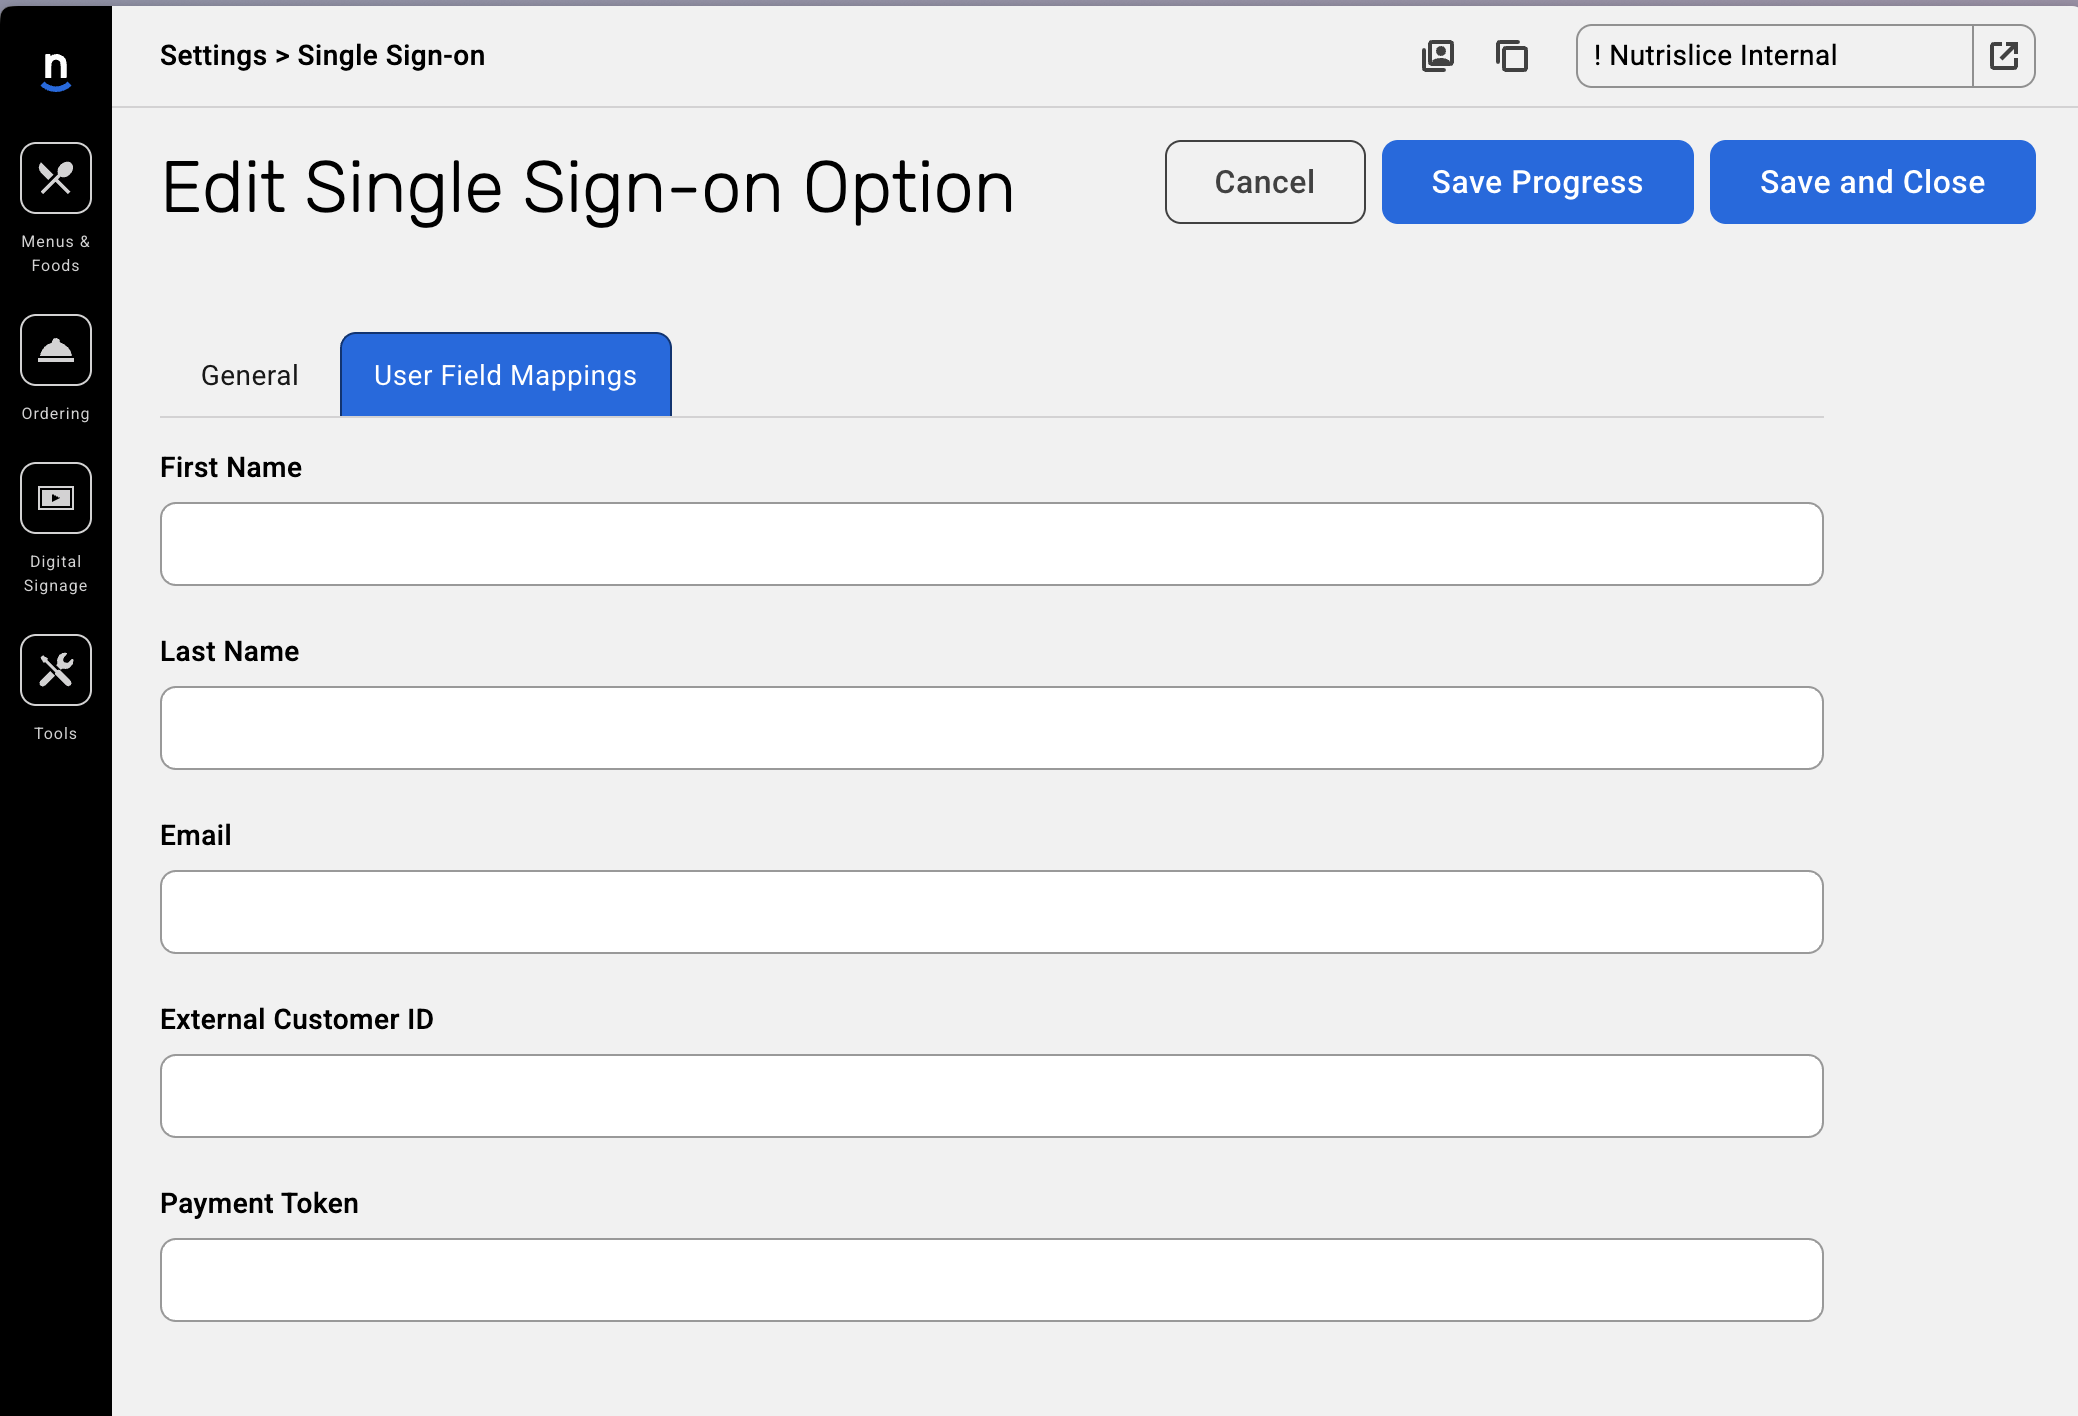
Task: Click the copy pages icon in header
Action: (1512, 56)
